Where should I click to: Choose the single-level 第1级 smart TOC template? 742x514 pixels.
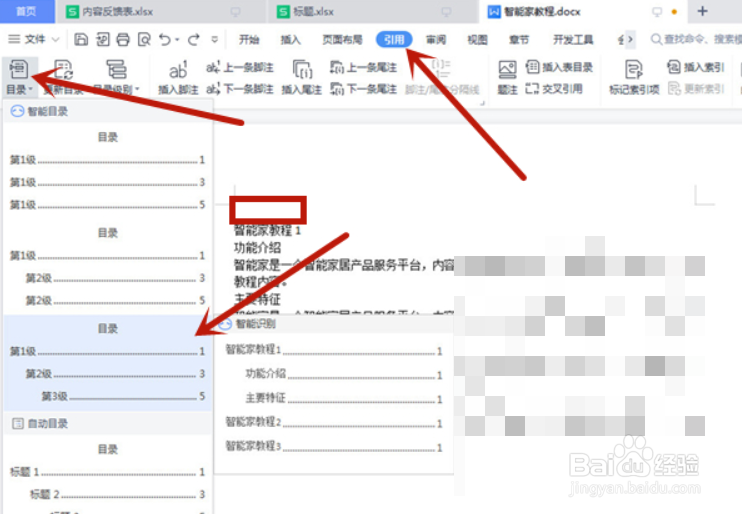(107, 171)
